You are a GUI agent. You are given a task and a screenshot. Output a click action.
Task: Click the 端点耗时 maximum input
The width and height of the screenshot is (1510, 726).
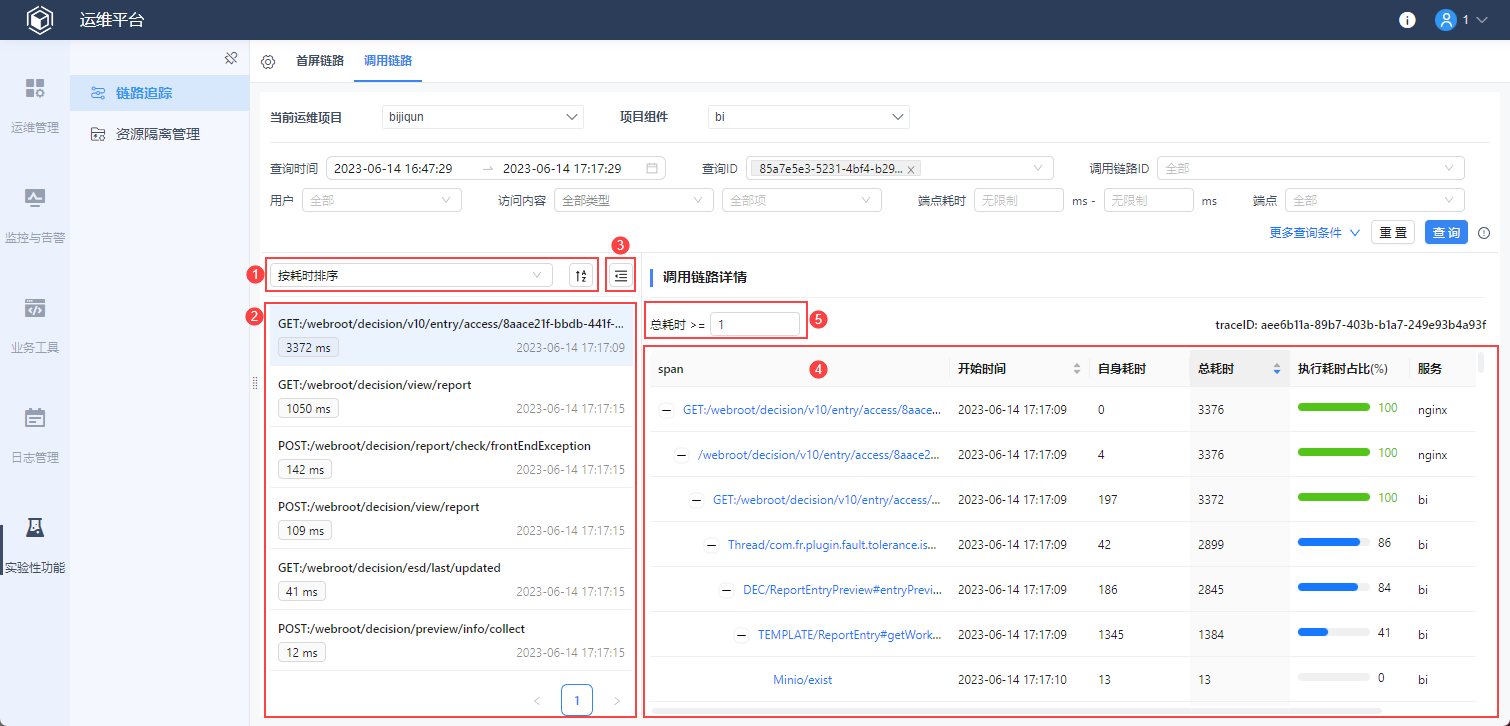(x=1149, y=200)
